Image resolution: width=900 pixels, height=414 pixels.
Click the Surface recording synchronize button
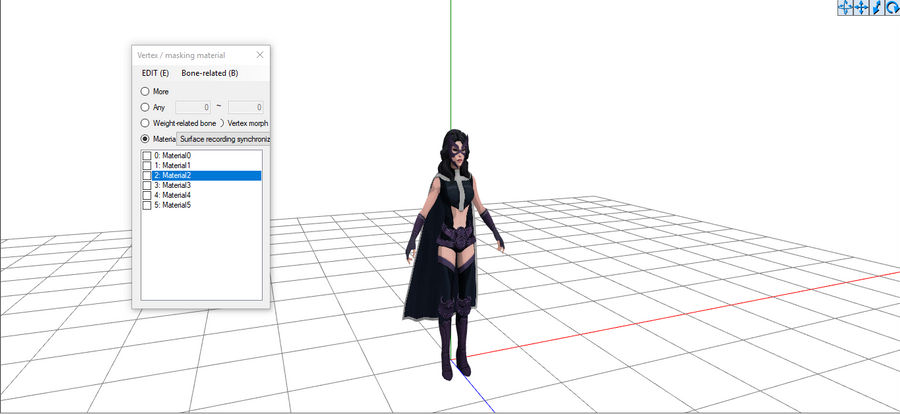(223, 139)
